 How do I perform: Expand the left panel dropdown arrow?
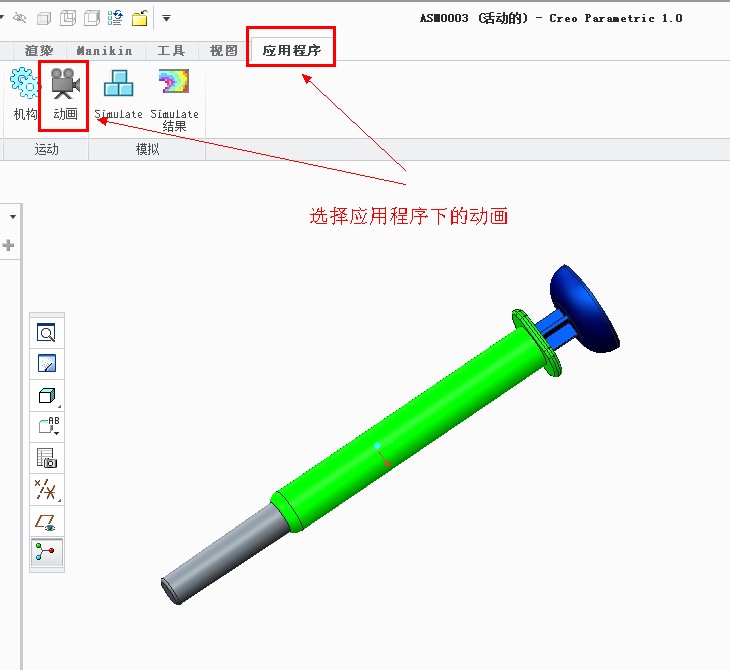13,217
